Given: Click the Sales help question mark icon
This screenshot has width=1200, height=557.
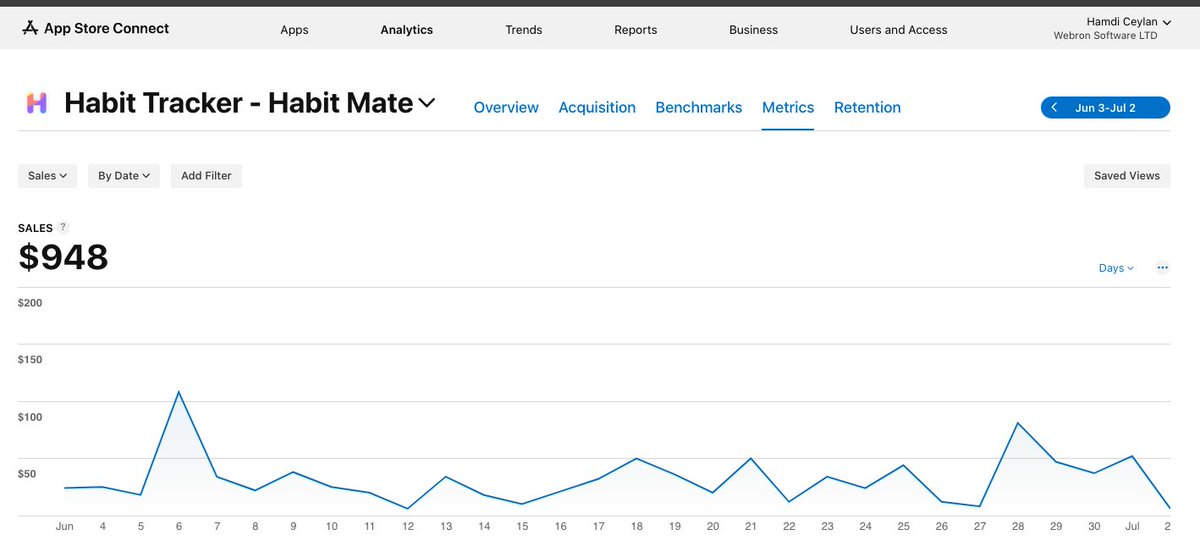Looking at the screenshot, I should (63, 227).
